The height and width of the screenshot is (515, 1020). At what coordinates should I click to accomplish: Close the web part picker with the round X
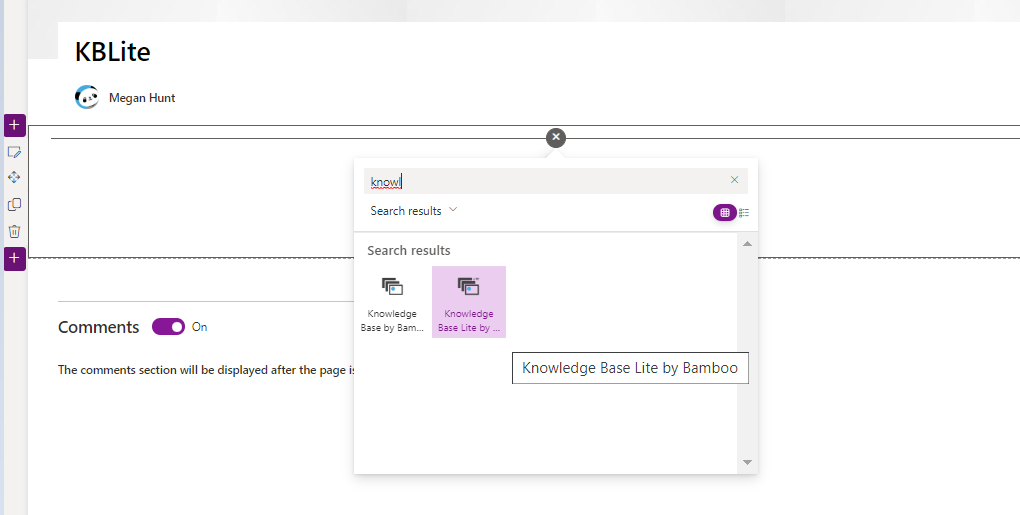point(556,138)
